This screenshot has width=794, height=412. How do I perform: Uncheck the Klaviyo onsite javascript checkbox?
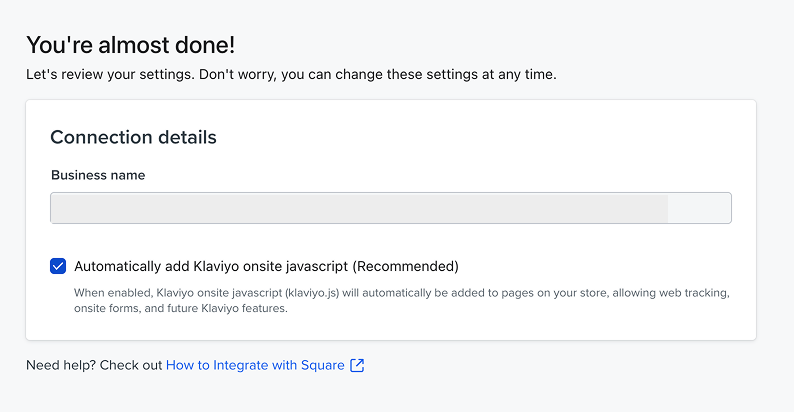coord(58,266)
